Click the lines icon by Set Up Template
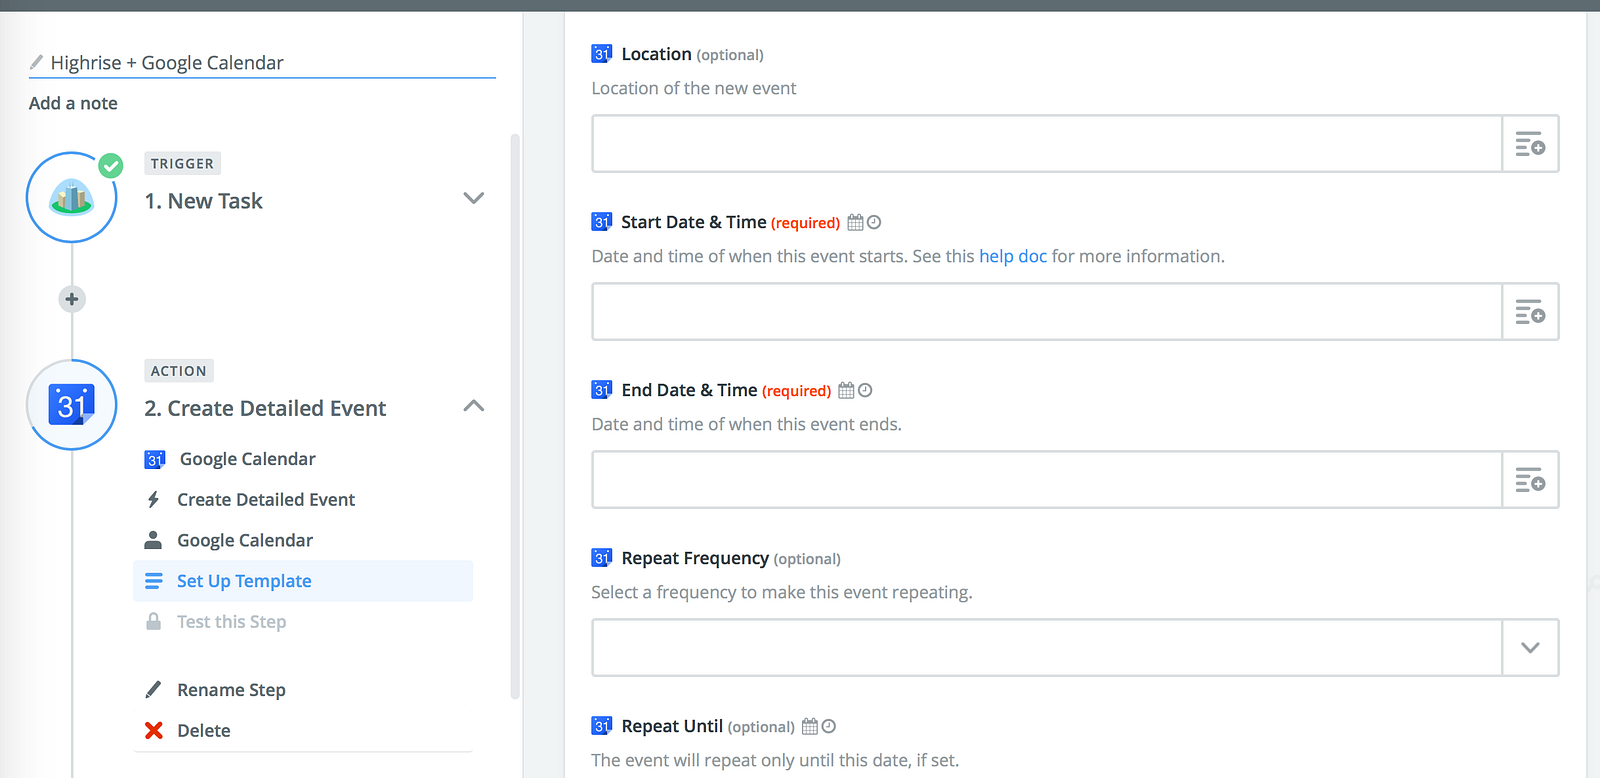Screen dimensions: 1600x778 (x=154, y=581)
